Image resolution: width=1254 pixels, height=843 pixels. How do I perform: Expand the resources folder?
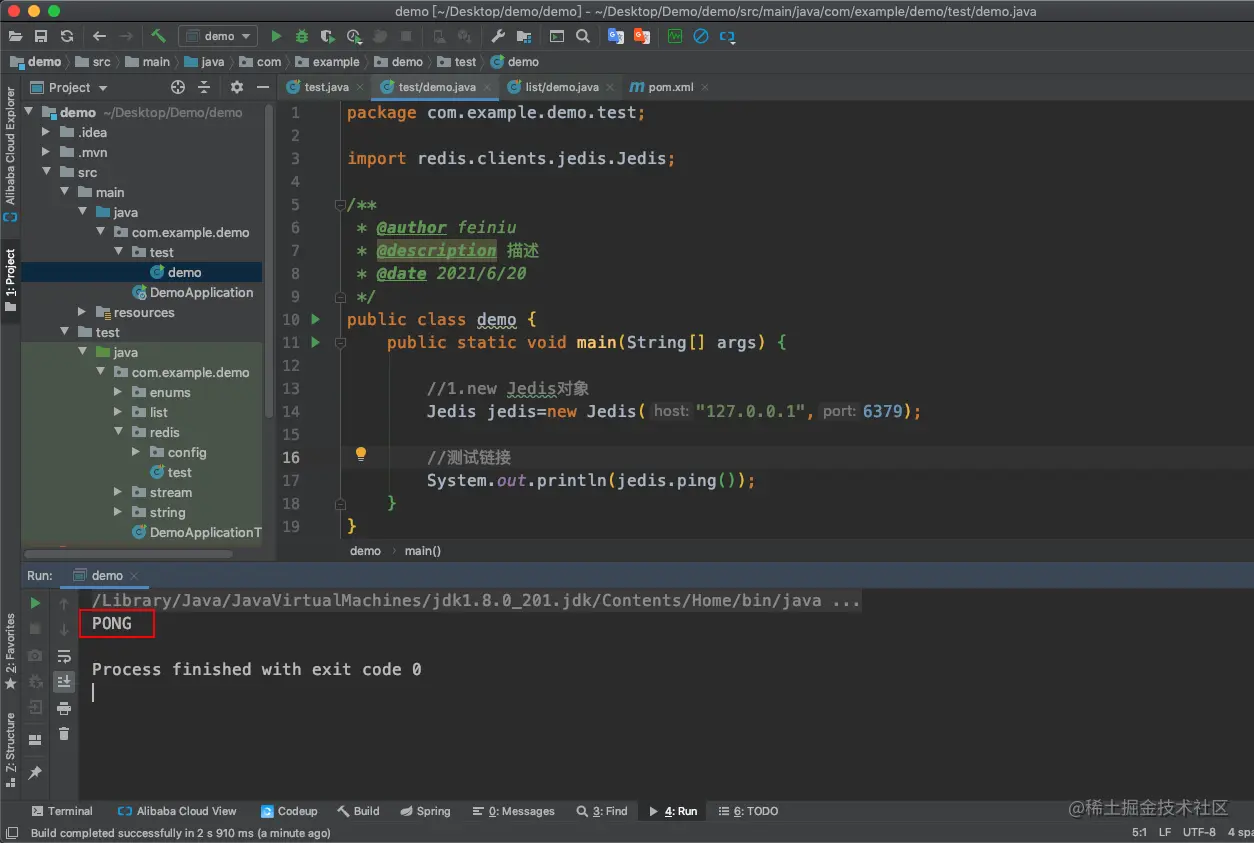point(82,312)
